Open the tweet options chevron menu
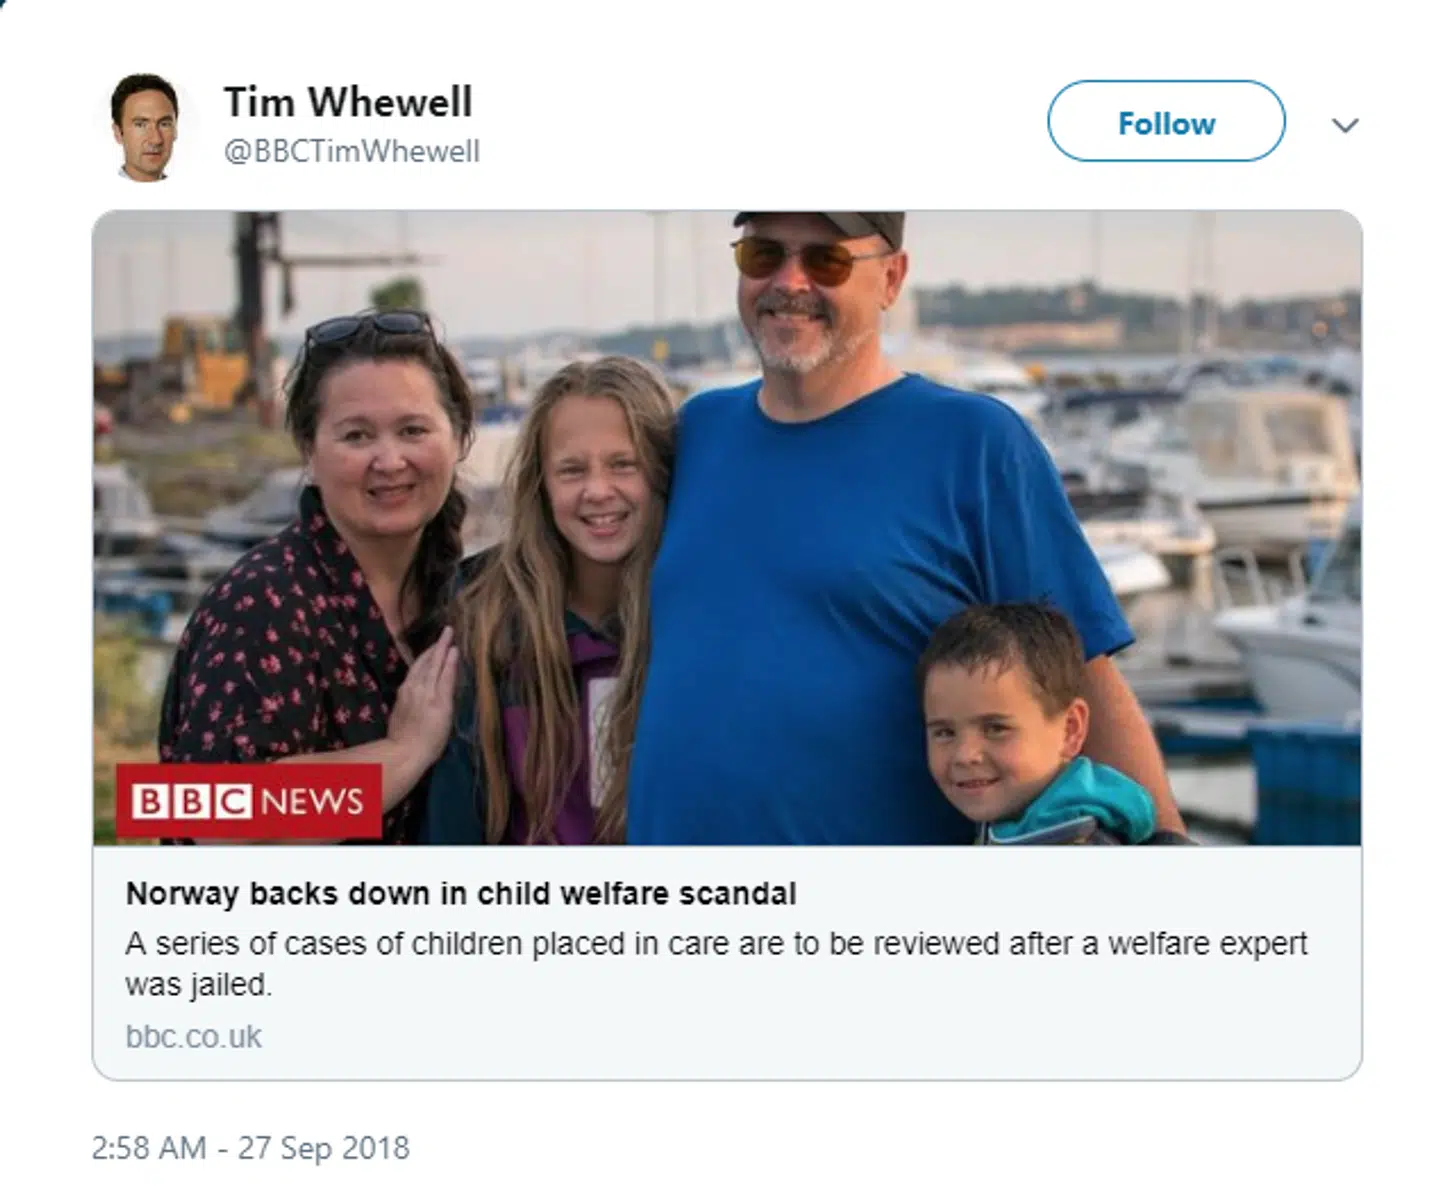 pos(1345,125)
